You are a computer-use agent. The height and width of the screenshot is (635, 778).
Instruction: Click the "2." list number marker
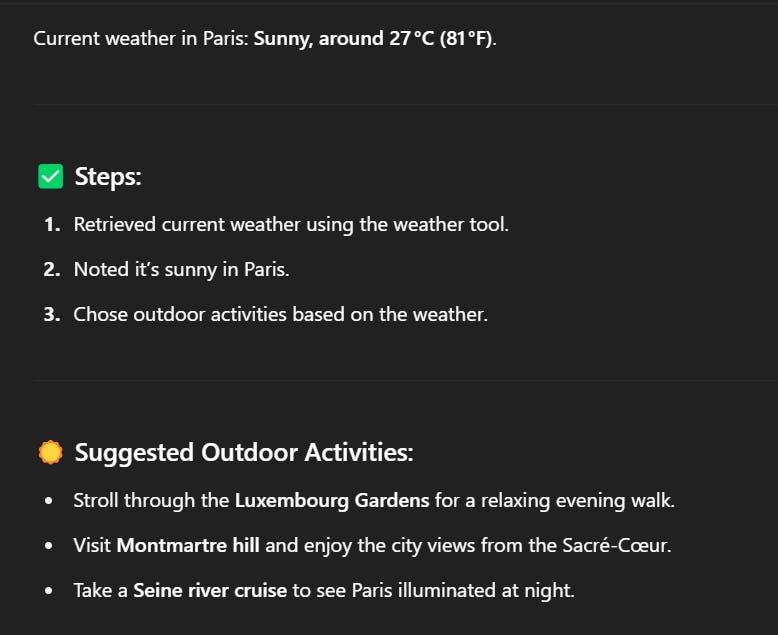click(x=52, y=269)
